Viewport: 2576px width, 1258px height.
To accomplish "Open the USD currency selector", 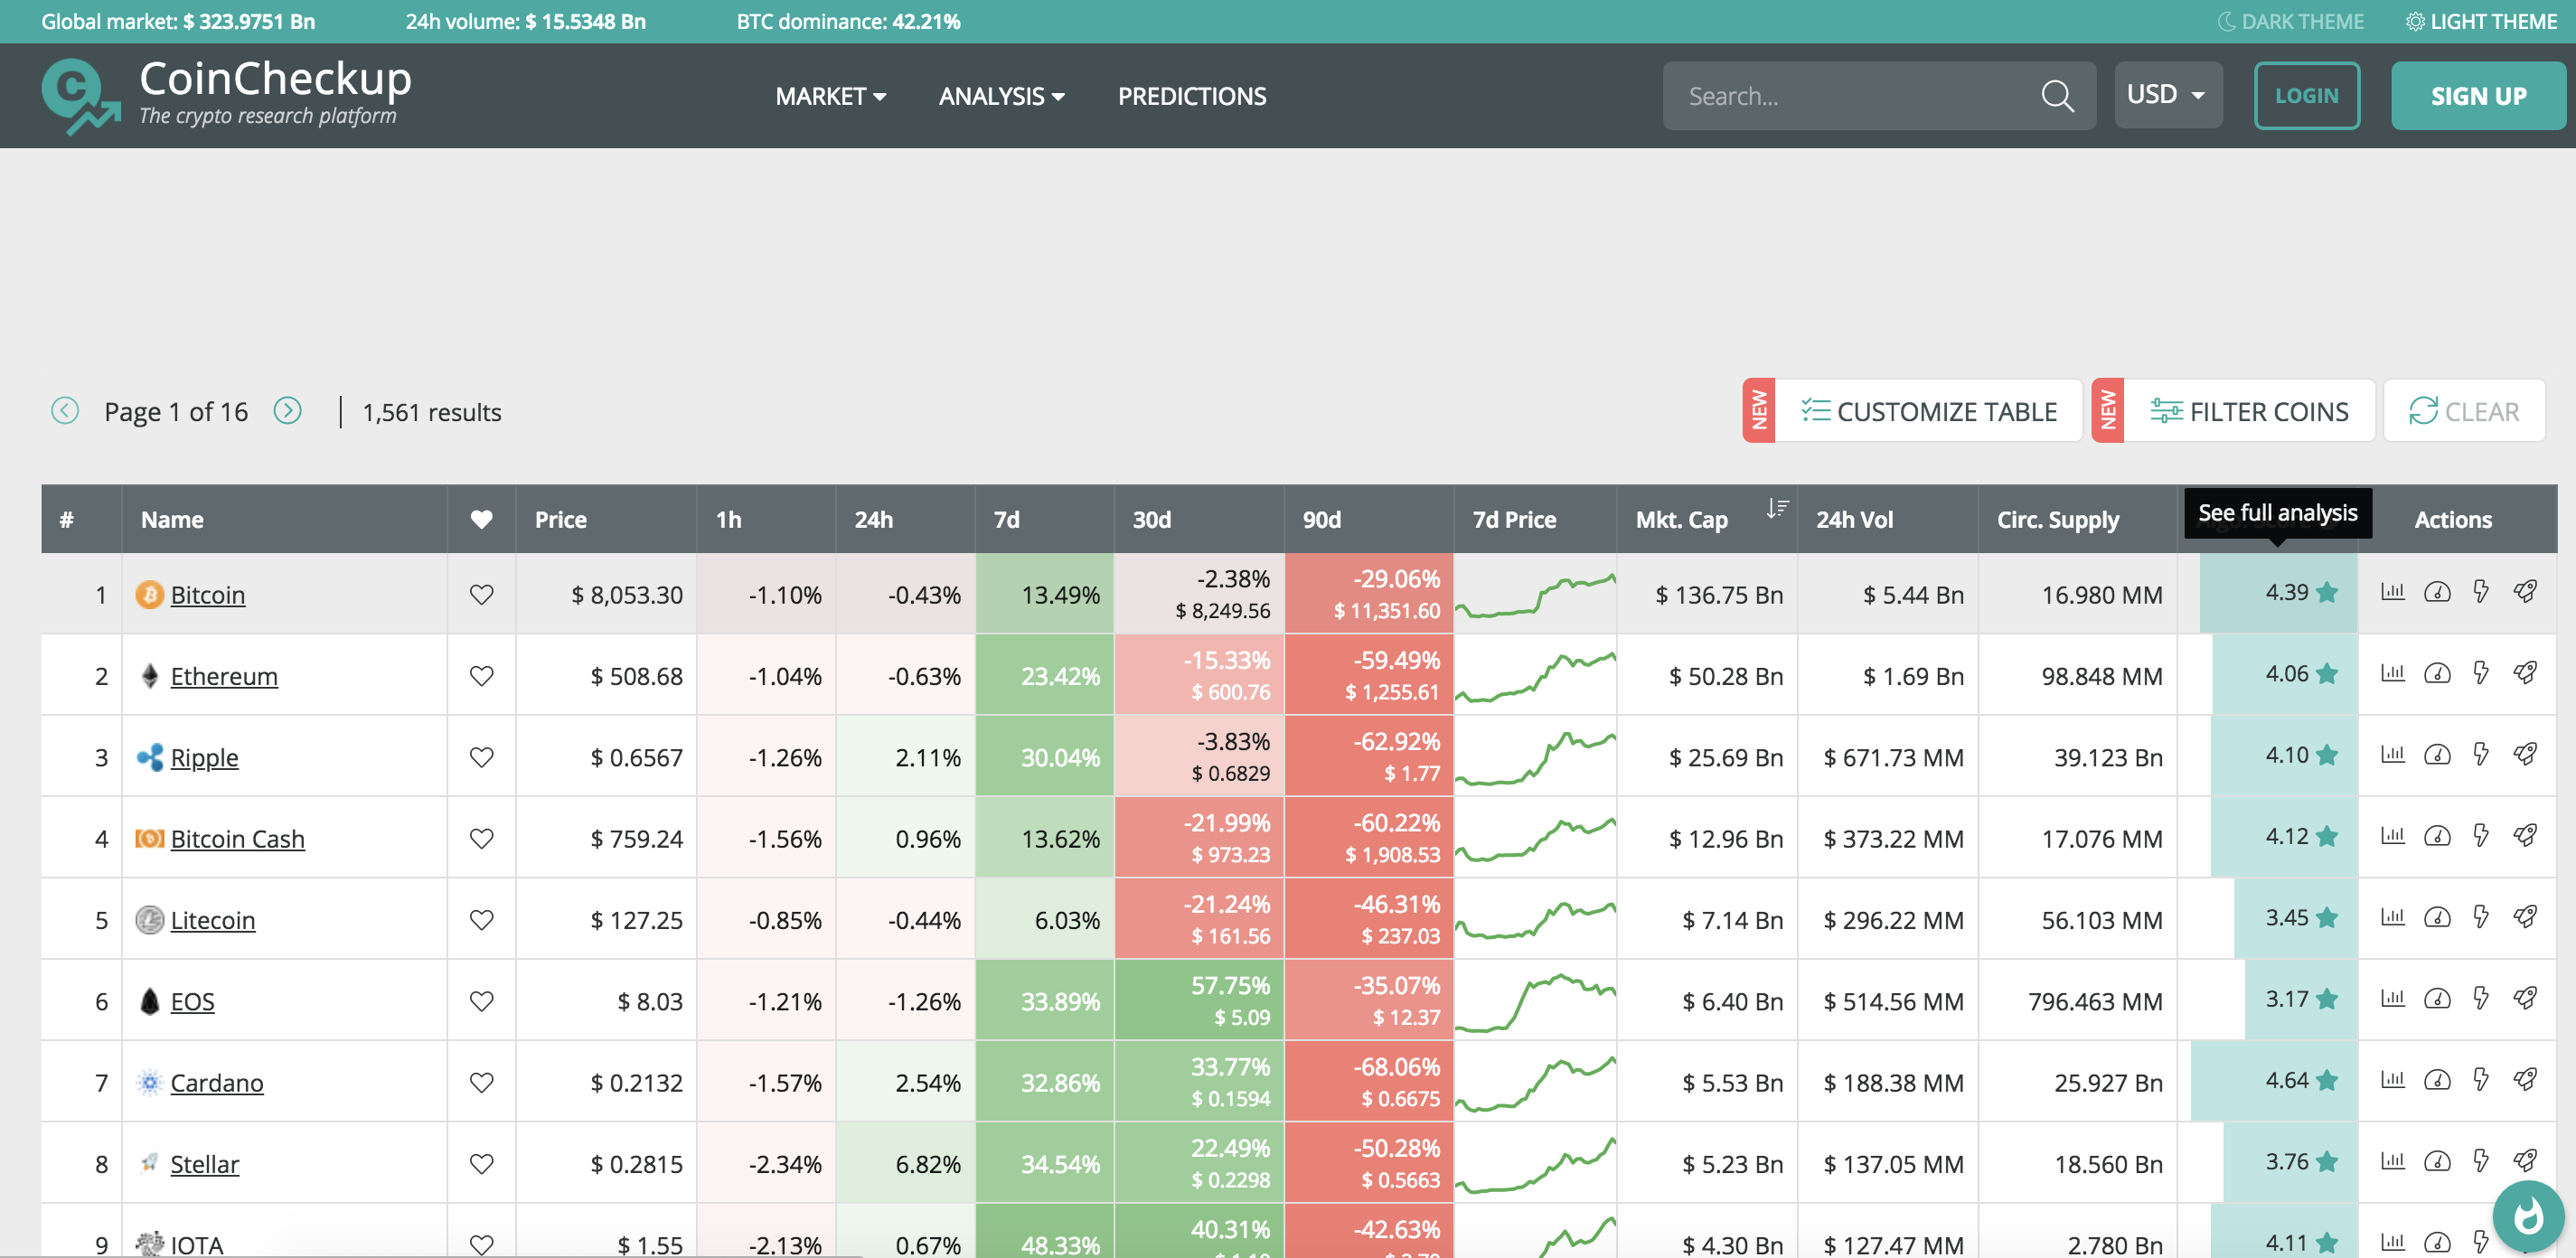I will click(x=2168, y=94).
